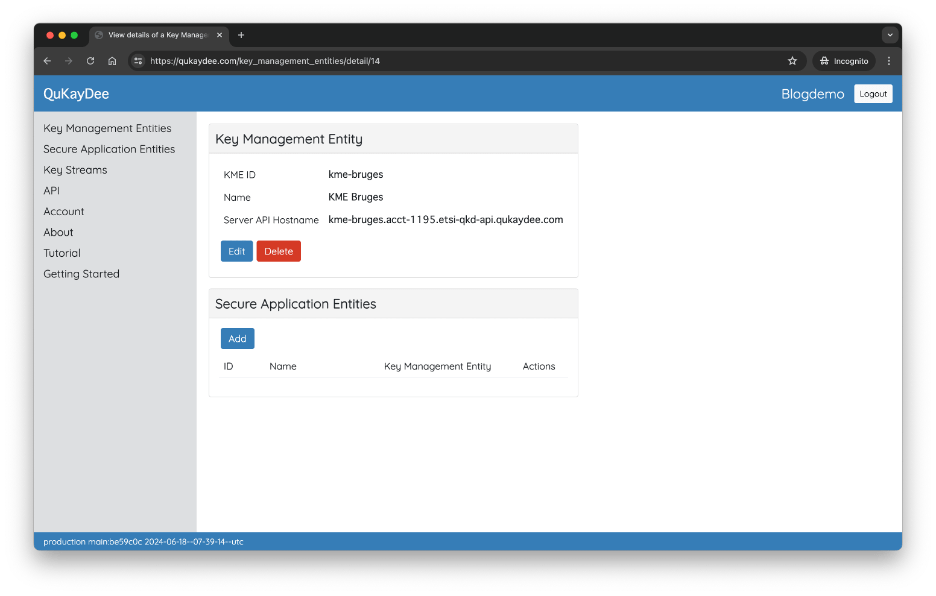
Task: Navigate to Secure Application Entities in the sidebar
Action: (109, 149)
